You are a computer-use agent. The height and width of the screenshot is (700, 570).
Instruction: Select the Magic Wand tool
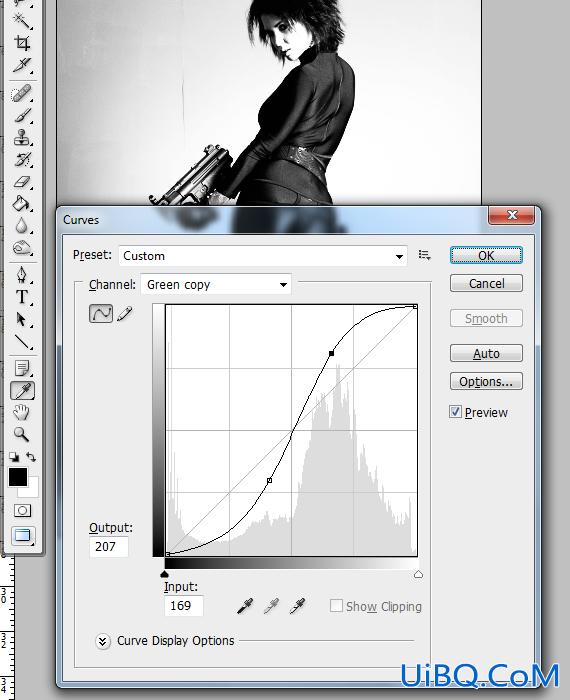click(x=21, y=20)
